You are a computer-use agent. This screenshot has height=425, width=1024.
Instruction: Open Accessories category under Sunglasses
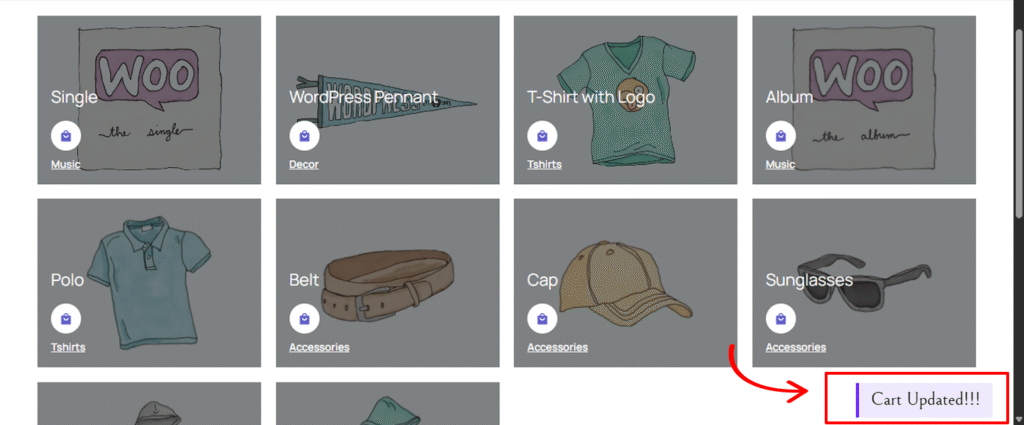(795, 348)
